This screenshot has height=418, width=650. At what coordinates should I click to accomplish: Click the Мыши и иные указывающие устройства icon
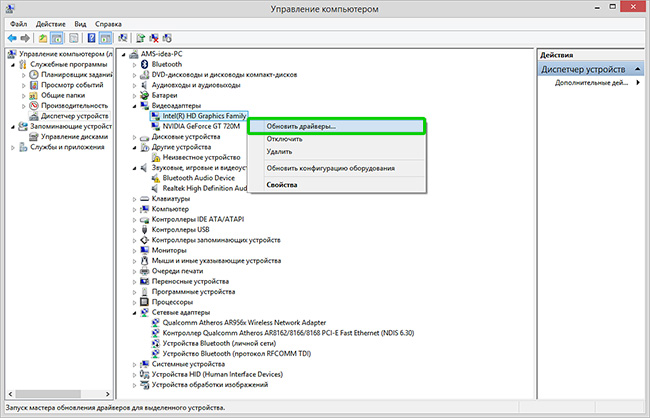[144, 261]
